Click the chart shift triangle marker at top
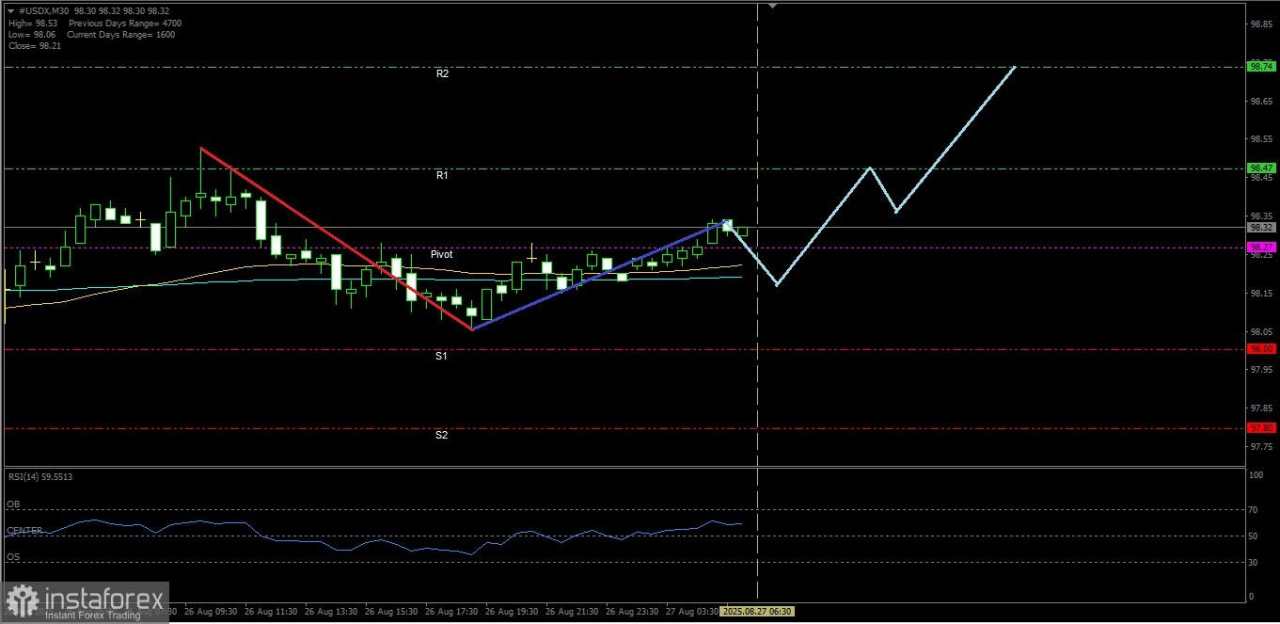1280x624 pixels. [x=772, y=5]
